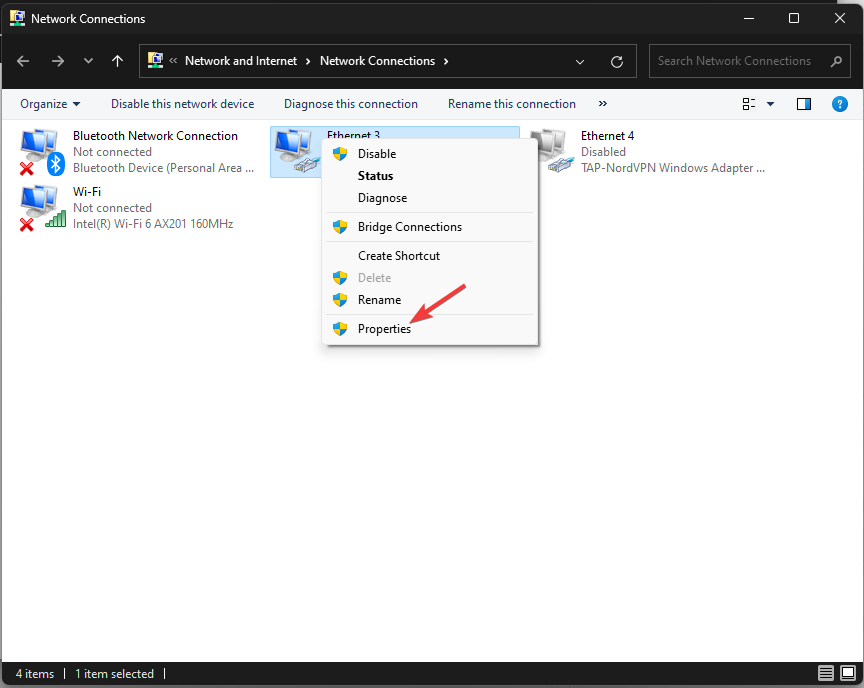Screen dimensions: 864x688
Task: Click Disable this network device
Action: (x=182, y=104)
